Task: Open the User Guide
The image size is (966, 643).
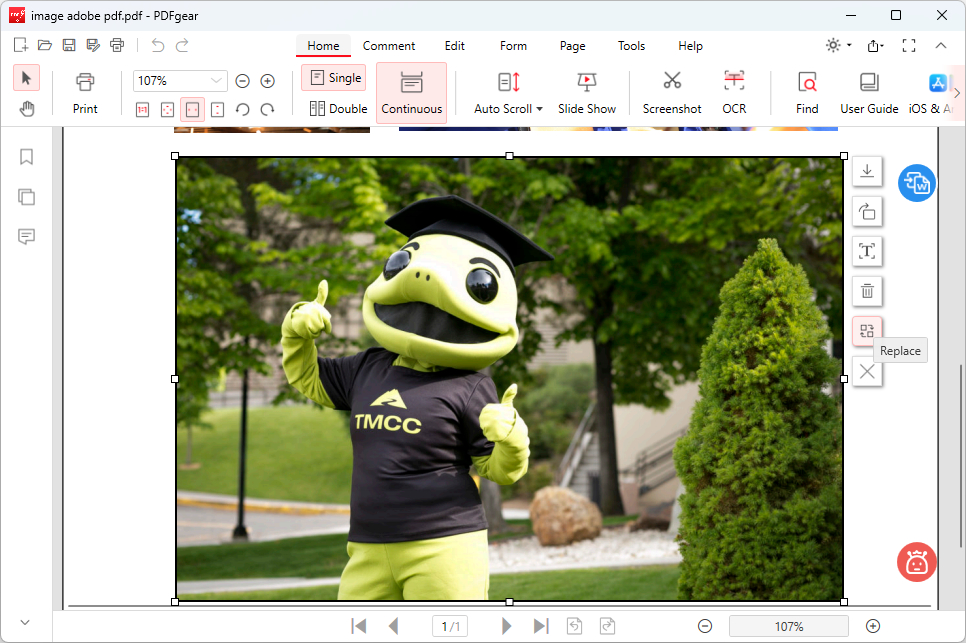Action: click(869, 93)
